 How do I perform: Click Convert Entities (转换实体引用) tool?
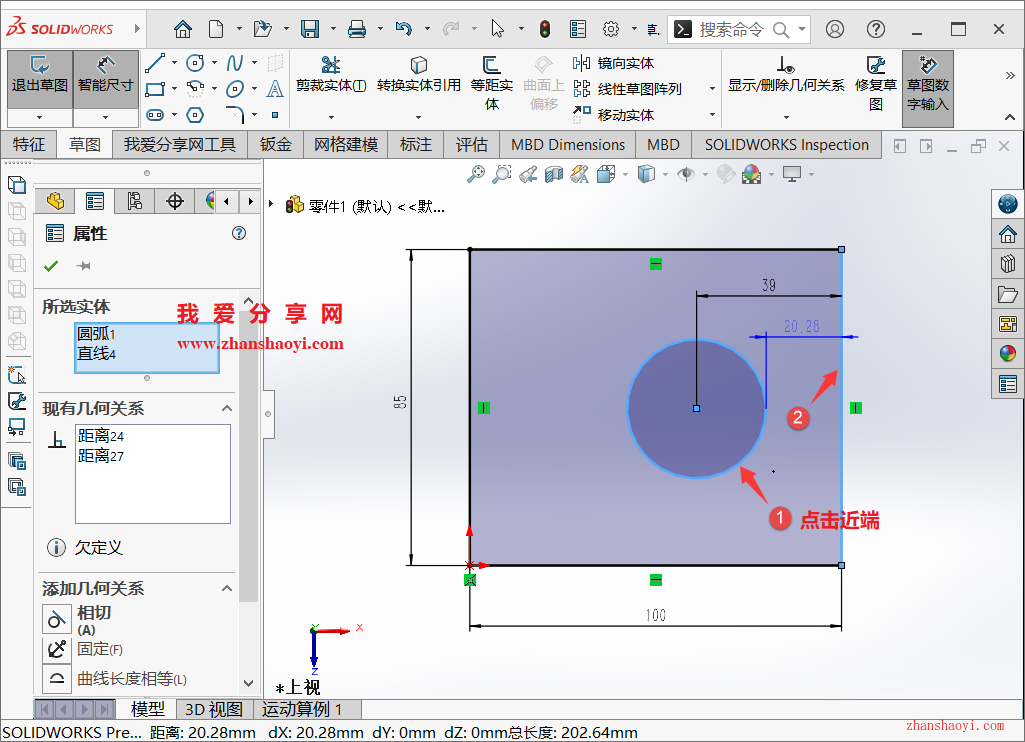pos(418,75)
